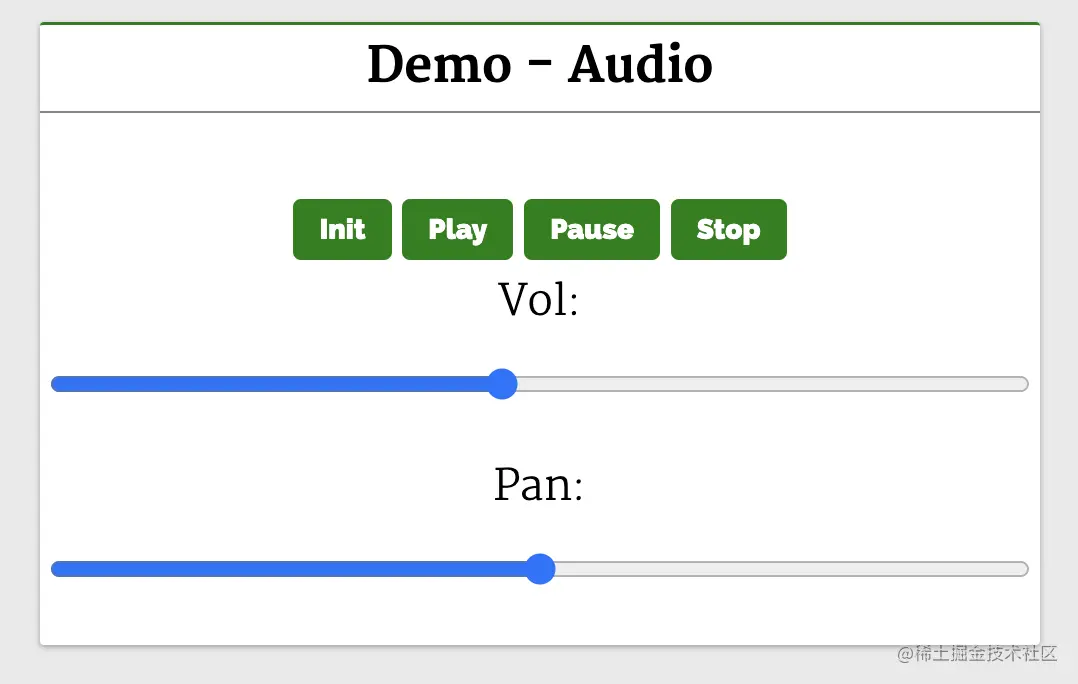Screen dimensions: 1078x684
Task: Click the divider line beneath the heading
Action: point(540,112)
